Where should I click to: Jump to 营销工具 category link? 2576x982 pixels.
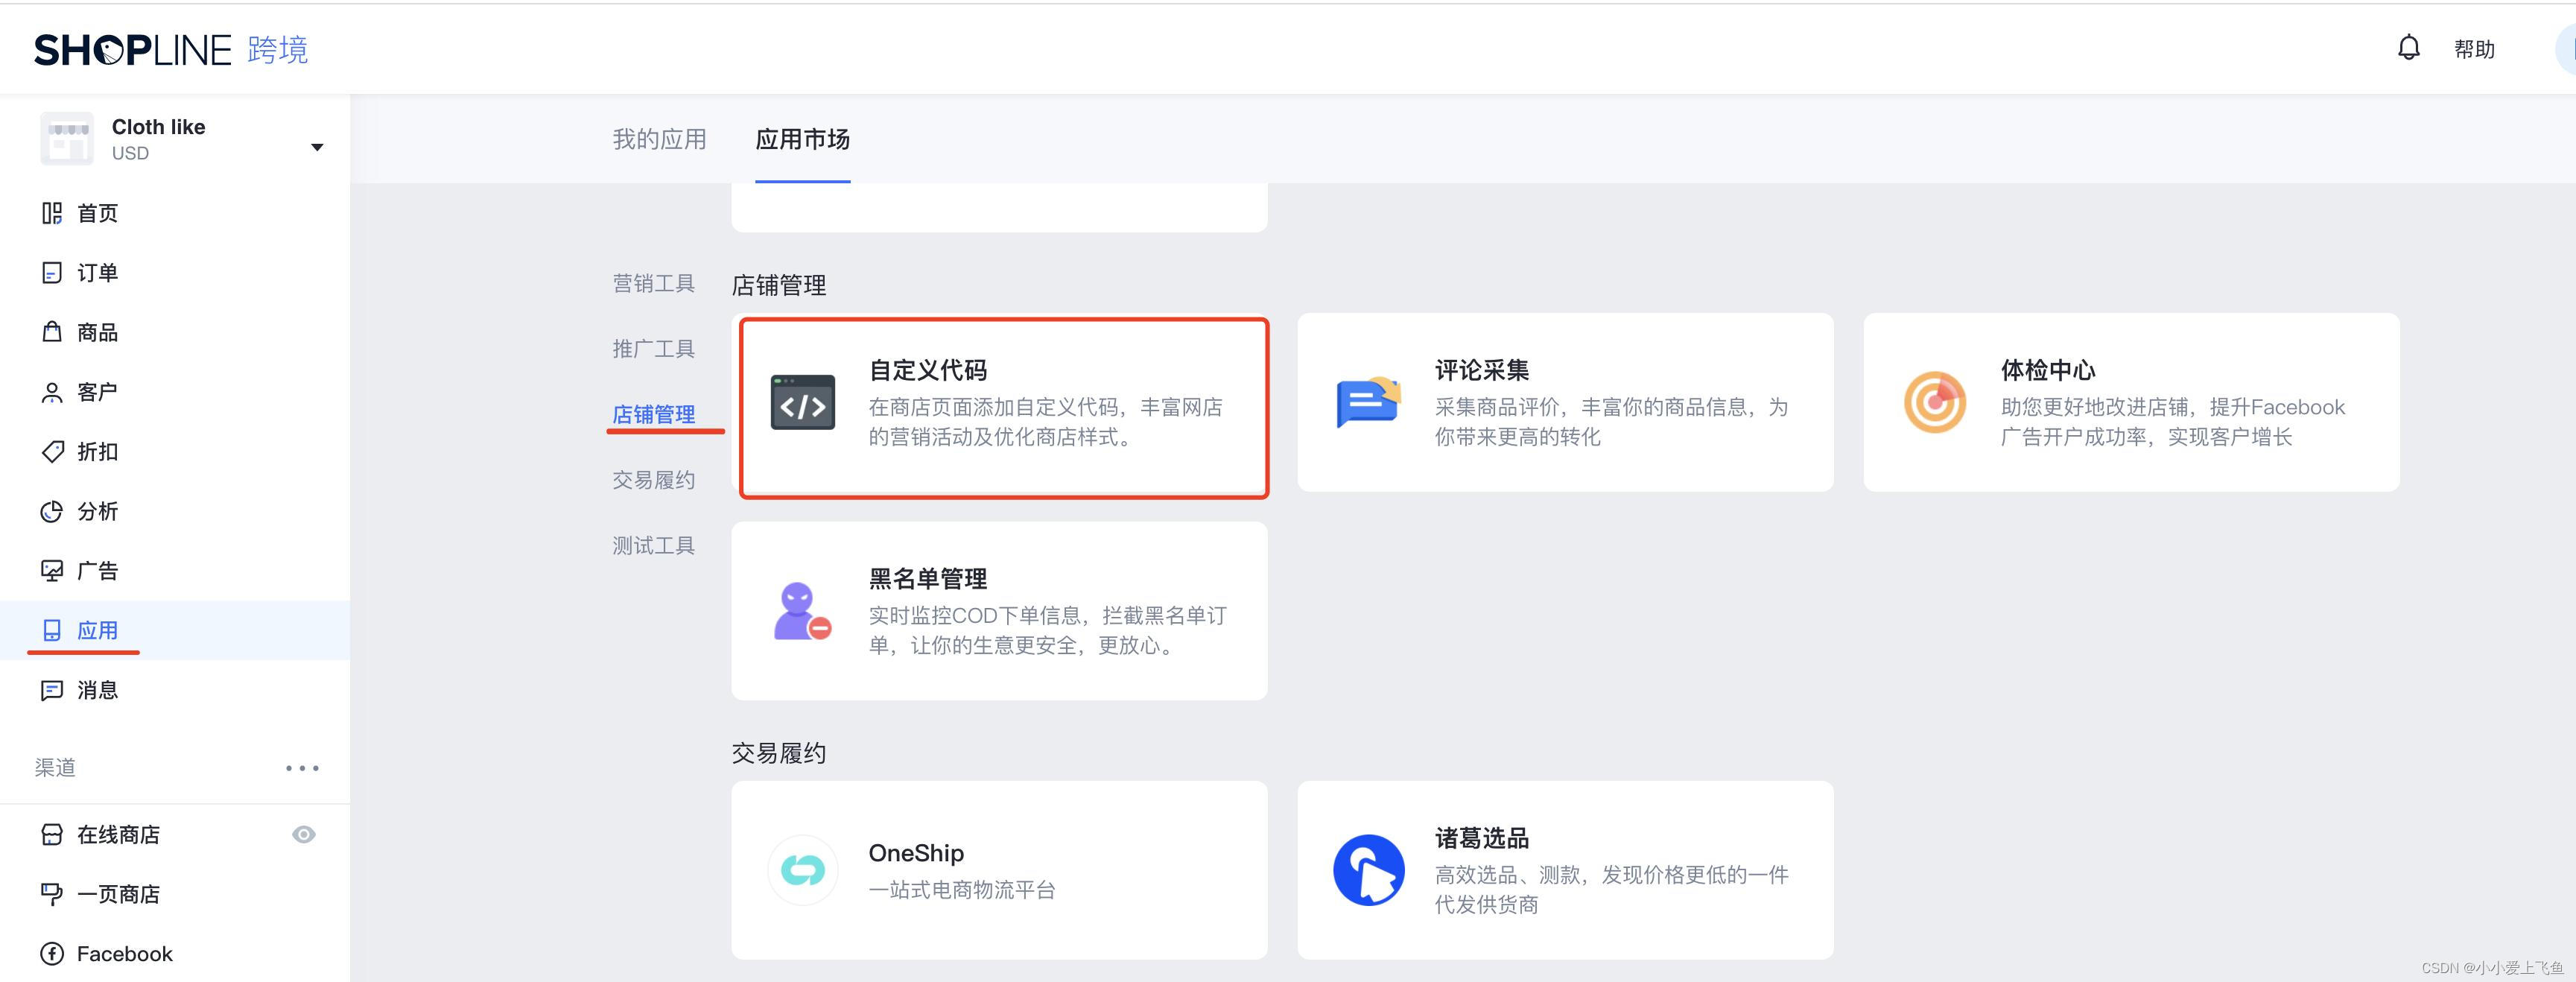pos(653,284)
